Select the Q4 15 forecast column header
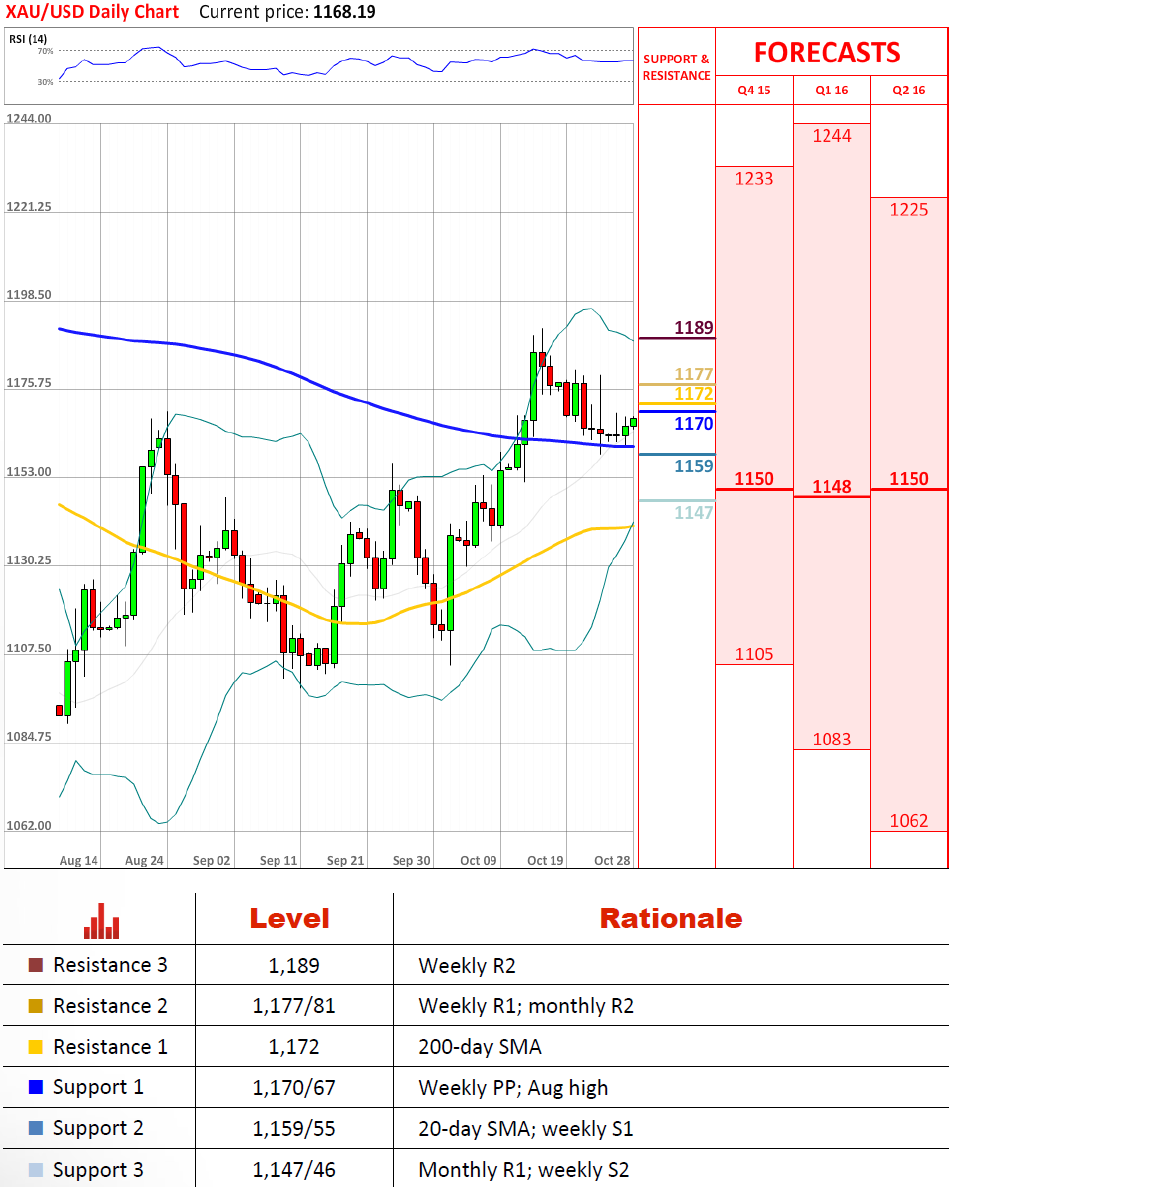 (x=754, y=90)
